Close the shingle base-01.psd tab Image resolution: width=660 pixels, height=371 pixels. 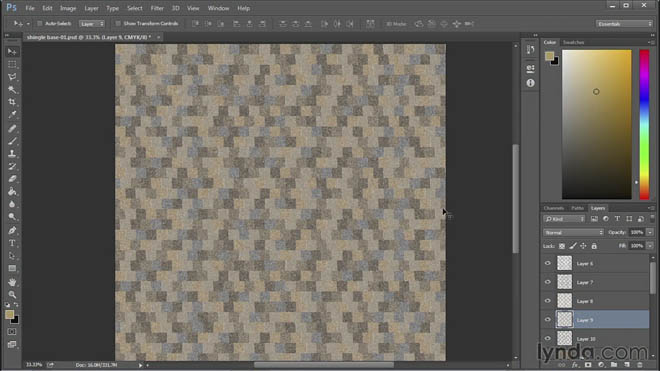[x=158, y=37]
